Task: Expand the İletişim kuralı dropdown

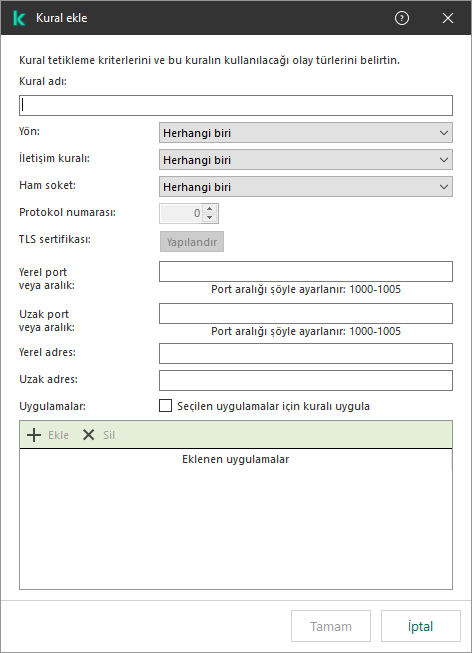Action: click(x=306, y=160)
